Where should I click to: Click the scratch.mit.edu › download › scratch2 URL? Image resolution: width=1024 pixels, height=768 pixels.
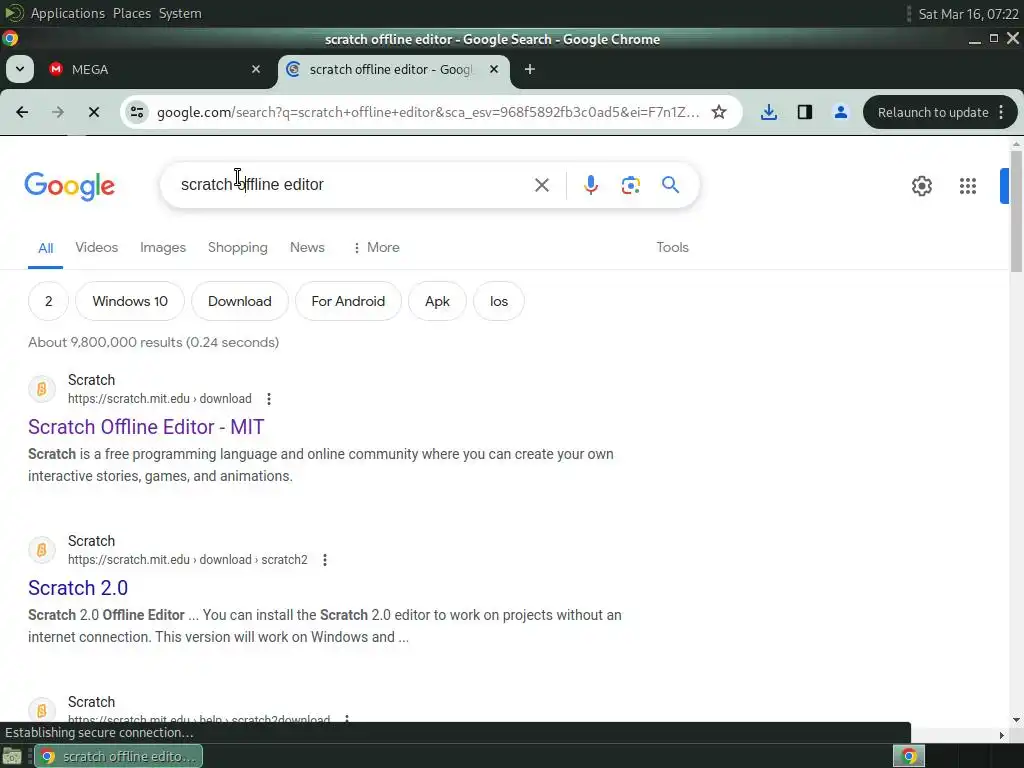(x=187, y=560)
